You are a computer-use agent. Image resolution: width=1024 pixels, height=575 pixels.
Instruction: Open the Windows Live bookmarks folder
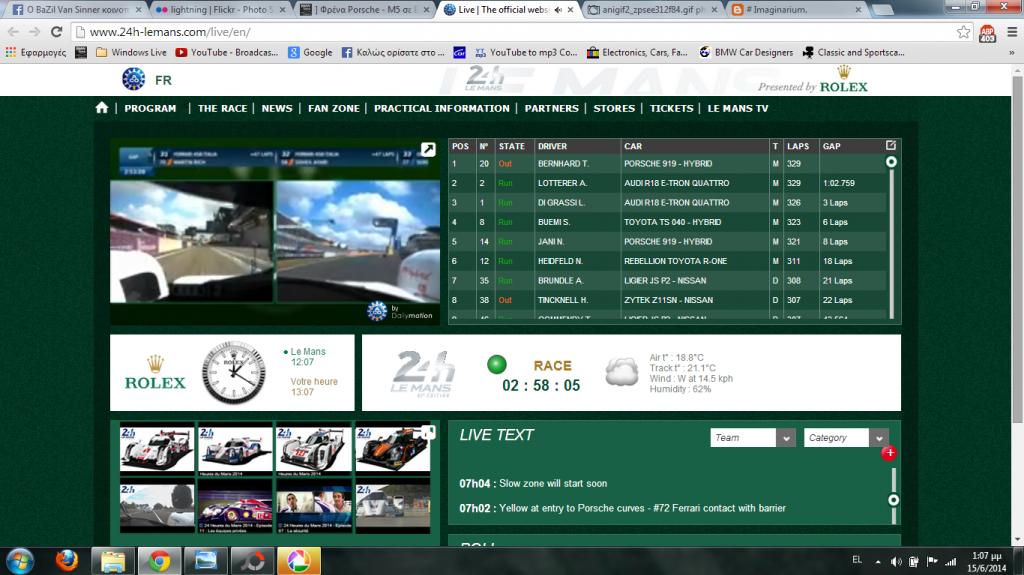pyautogui.click(x=131, y=52)
